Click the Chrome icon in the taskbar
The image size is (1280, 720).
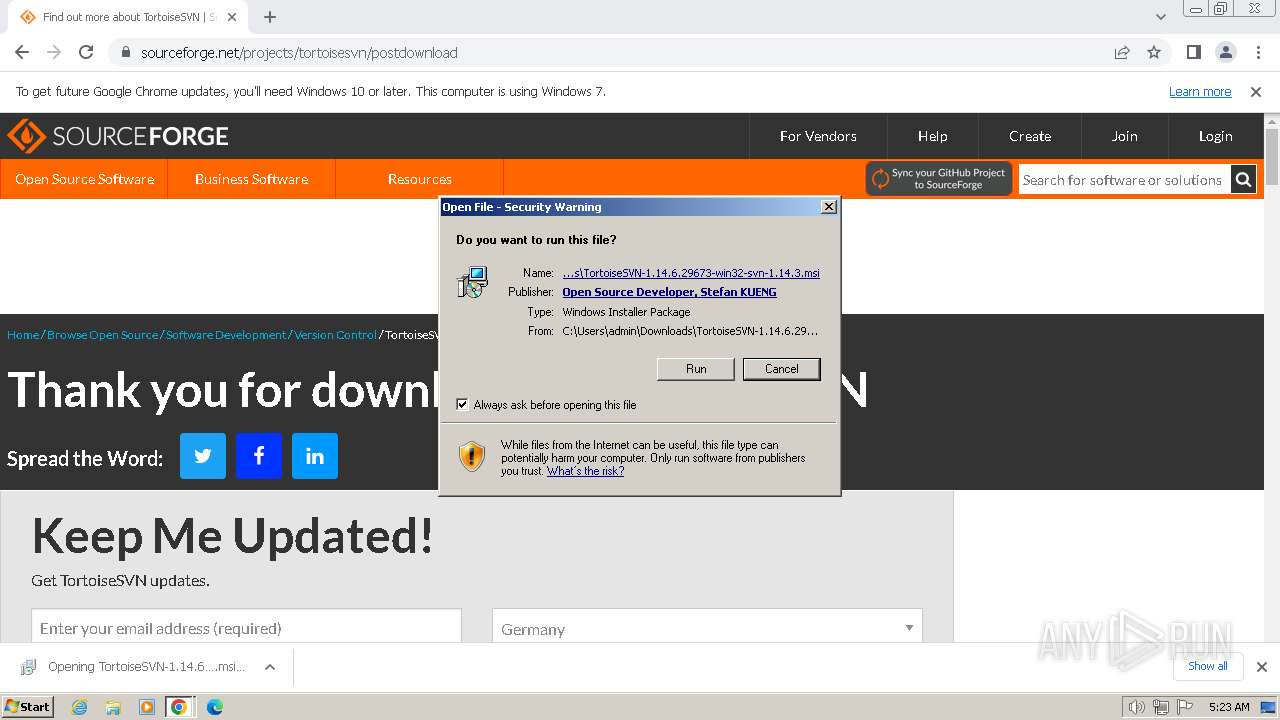pyautogui.click(x=179, y=707)
